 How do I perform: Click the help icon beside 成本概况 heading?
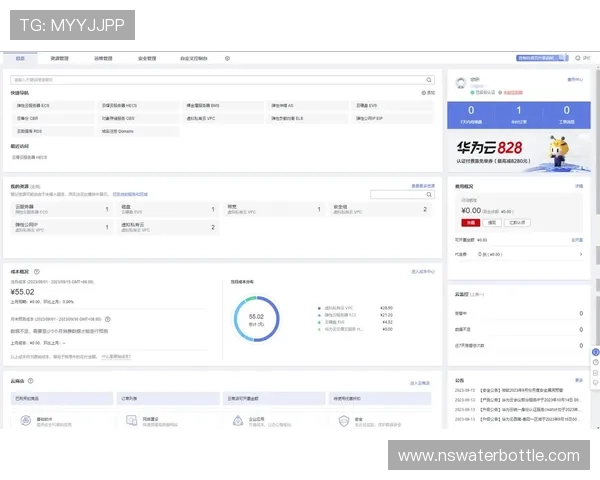pos(37,271)
